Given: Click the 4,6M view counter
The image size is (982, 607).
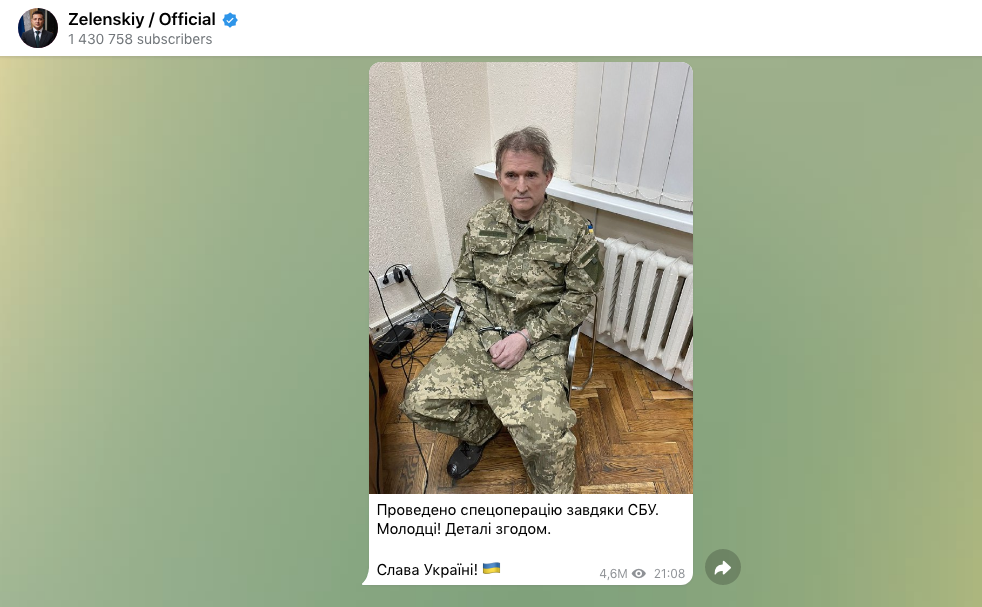Looking at the screenshot, I should point(613,574).
